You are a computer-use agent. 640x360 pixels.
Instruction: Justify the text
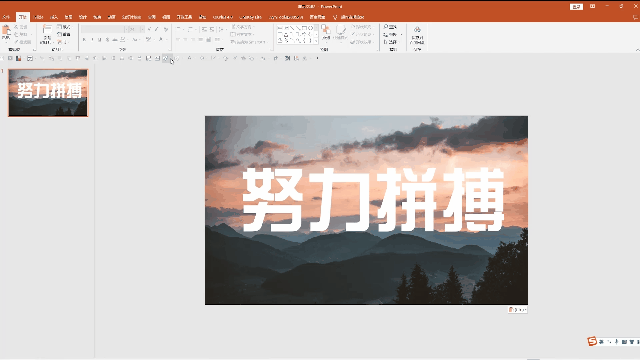point(201,40)
